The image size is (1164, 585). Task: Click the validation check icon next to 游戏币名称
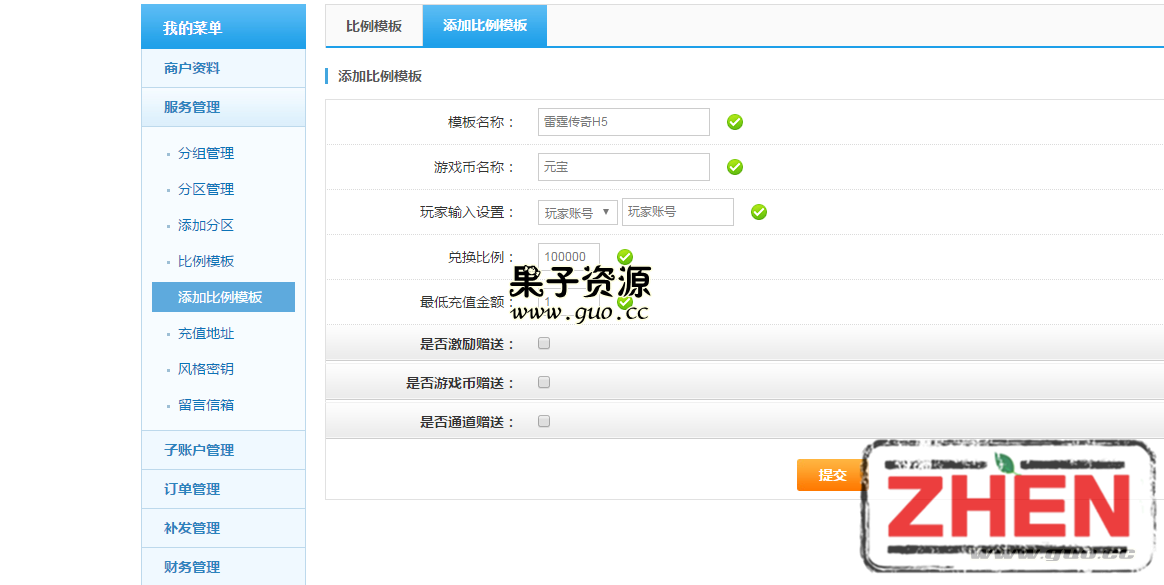coord(734,167)
